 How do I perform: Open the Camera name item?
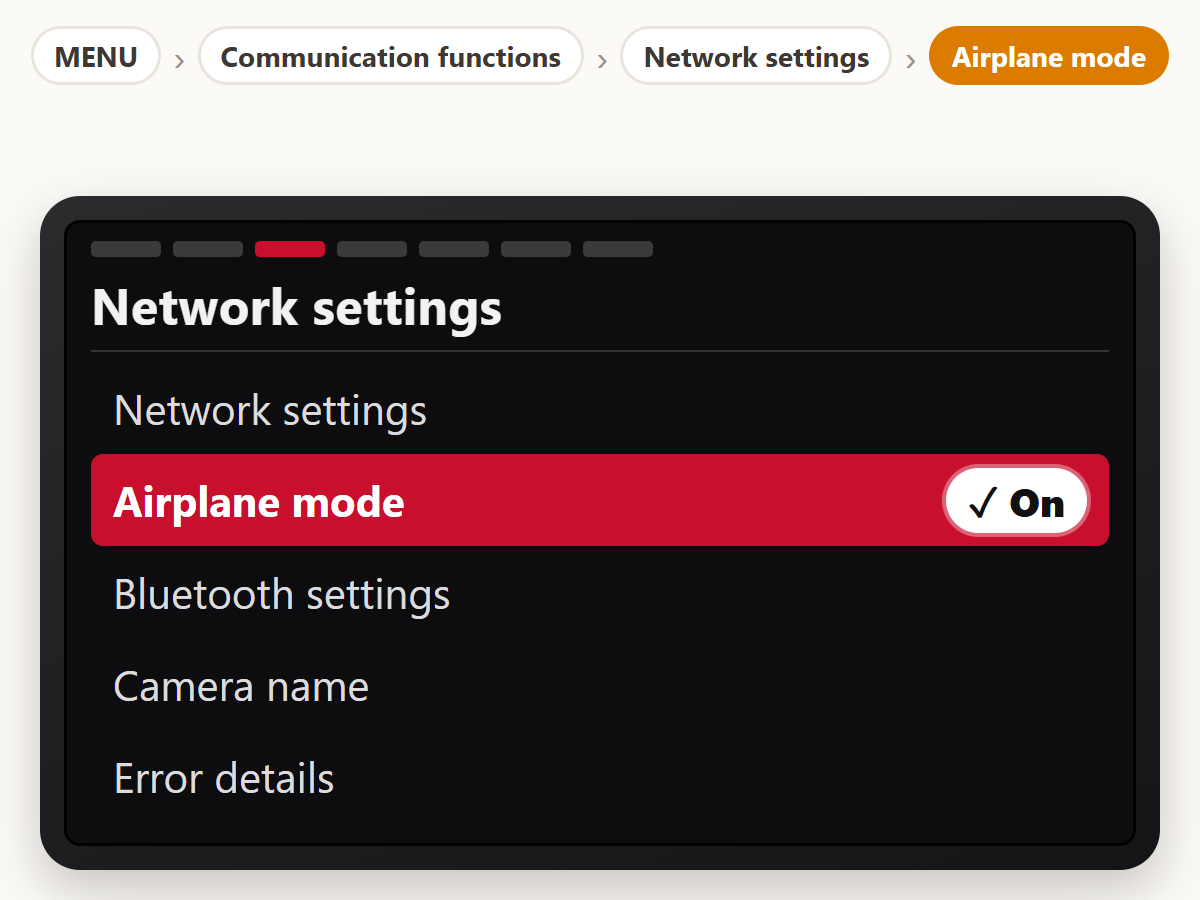click(x=600, y=686)
